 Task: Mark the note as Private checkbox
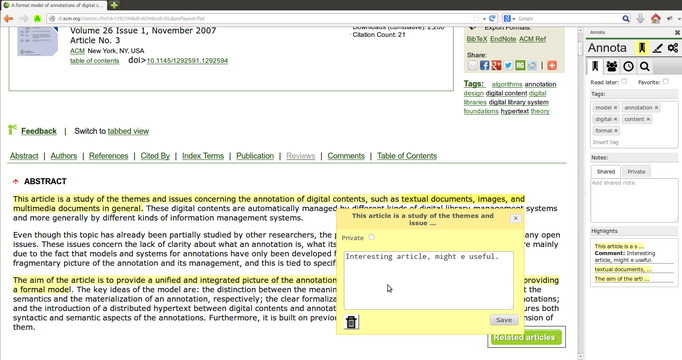[371, 237]
